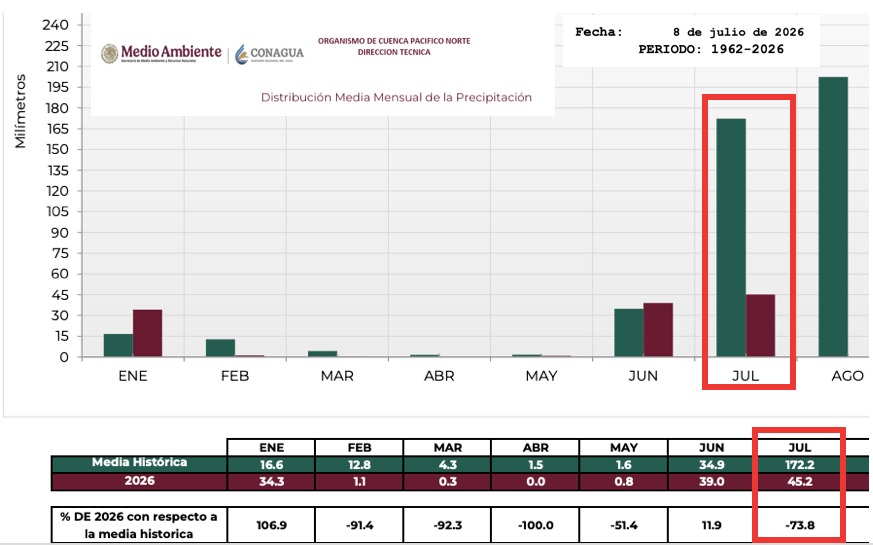The width and height of the screenshot is (873, 545).
Task: Click the JUL column header in table
Action: 800,448
